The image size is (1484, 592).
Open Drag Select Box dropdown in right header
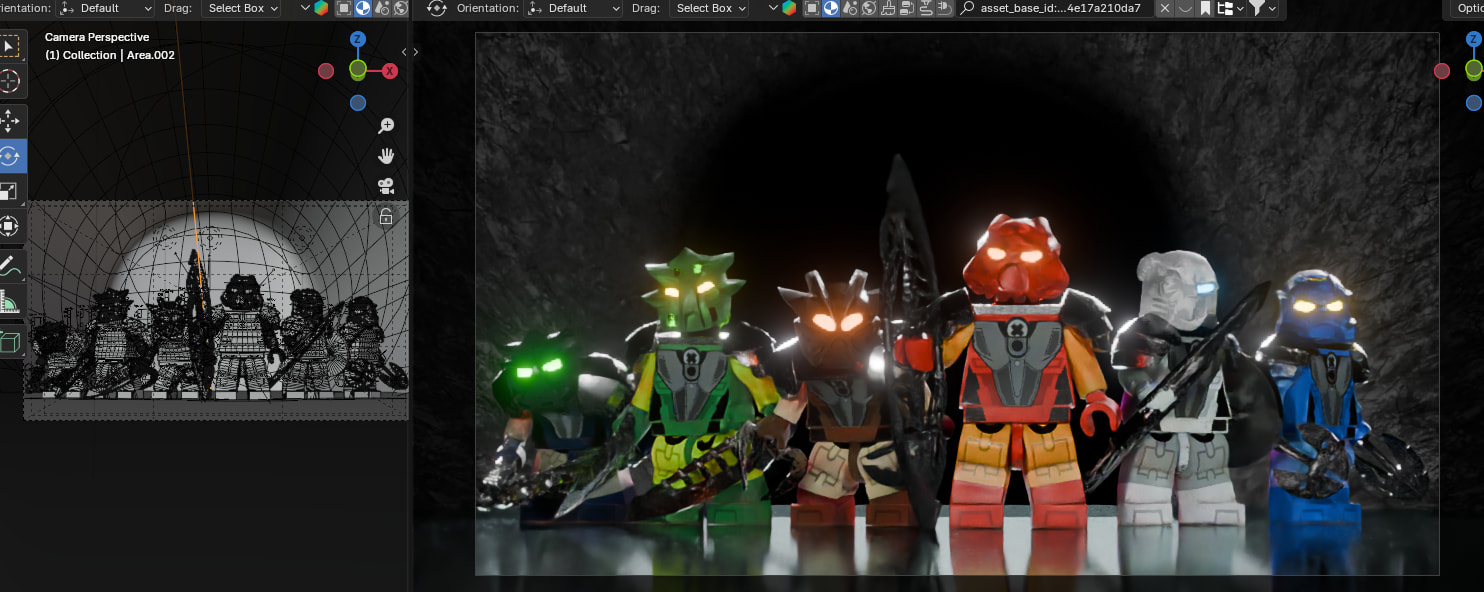[x=711, y=8]
